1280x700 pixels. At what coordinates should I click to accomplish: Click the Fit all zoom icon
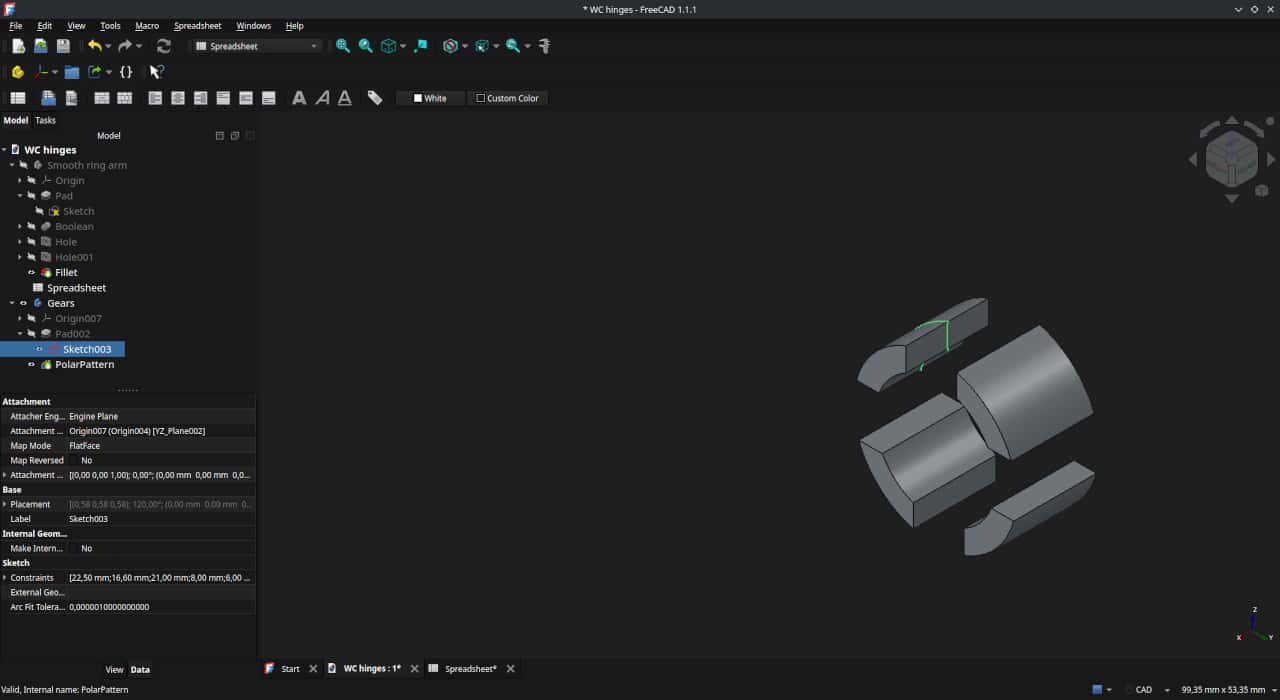click(343, 46)
